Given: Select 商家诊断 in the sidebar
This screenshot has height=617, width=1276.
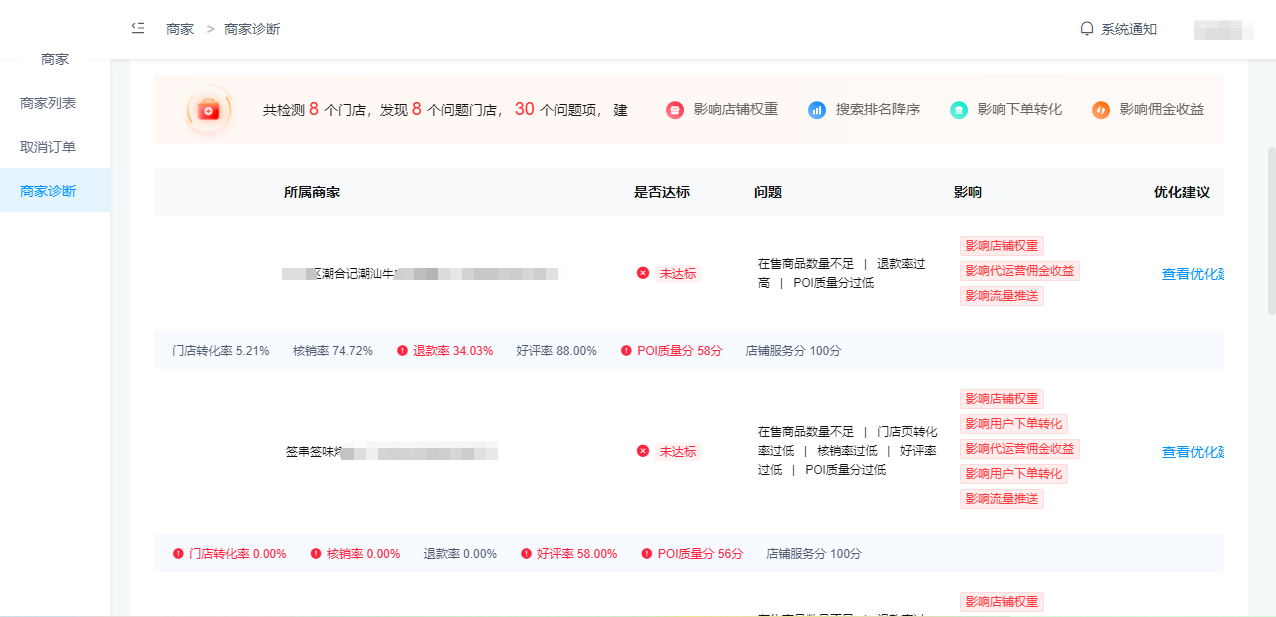Looking at the screenshot, I should pos(48,191).
